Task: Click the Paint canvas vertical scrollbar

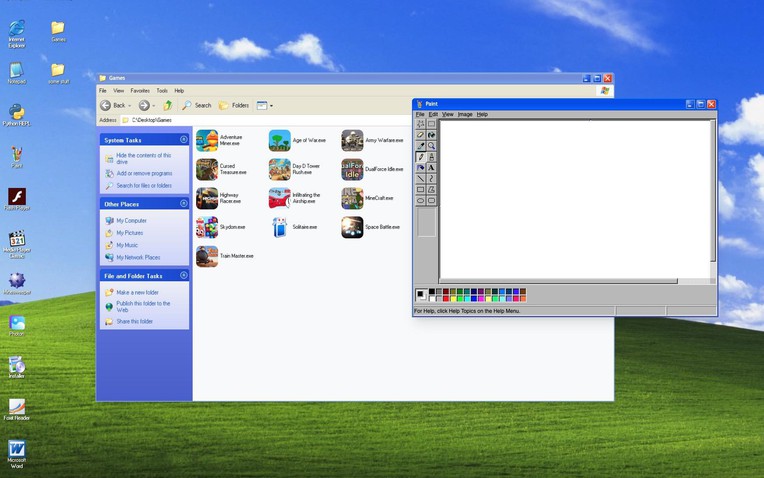Action: 713,199
